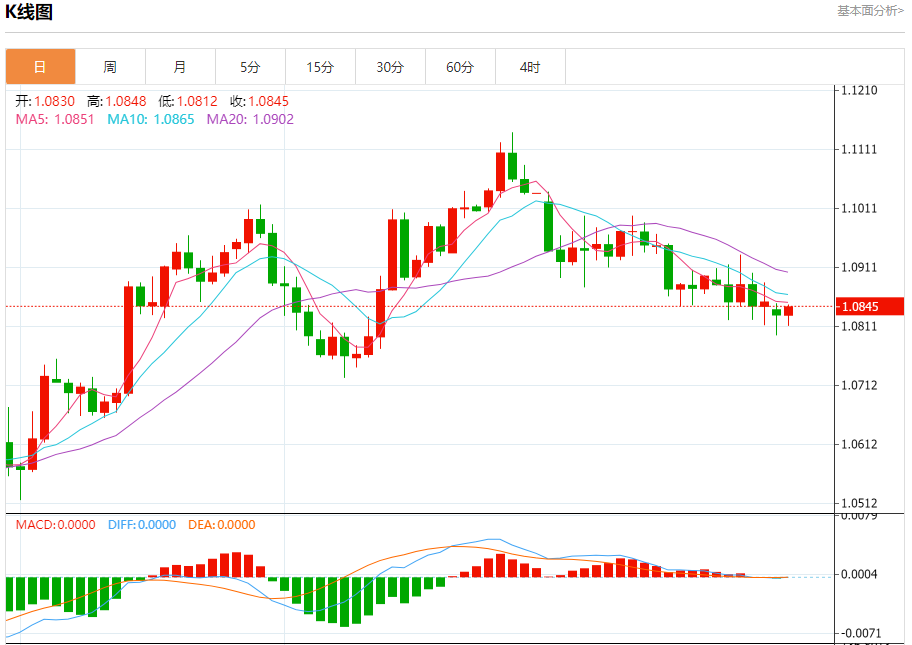The image size is (912, 645).
Task: Click the 1.0811 price axis label
Action: click(x=859, y=326)
